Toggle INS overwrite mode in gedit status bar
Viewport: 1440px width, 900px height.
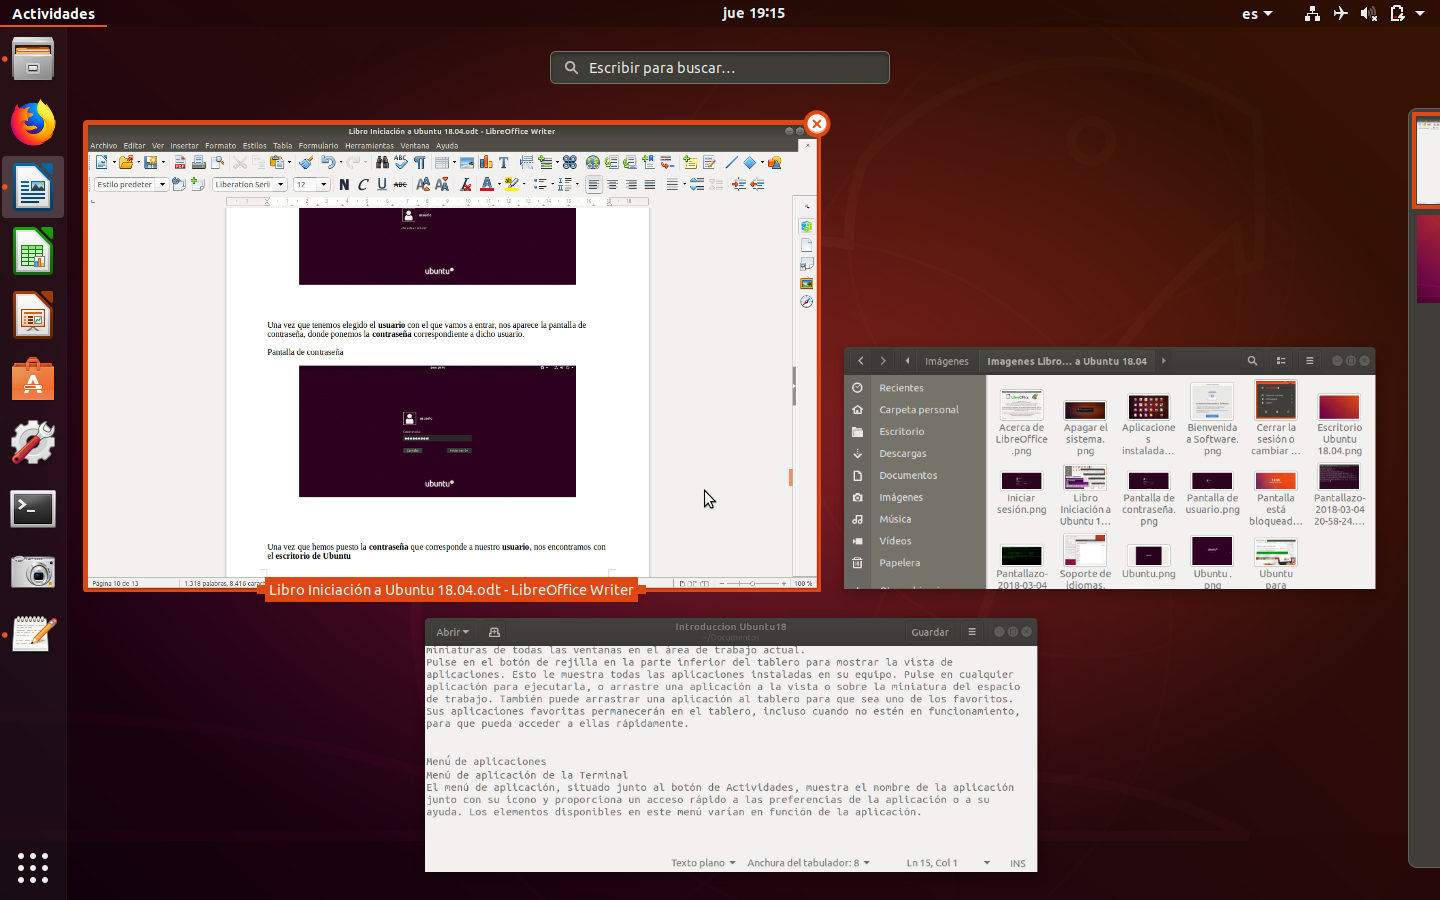[1018, 863]
